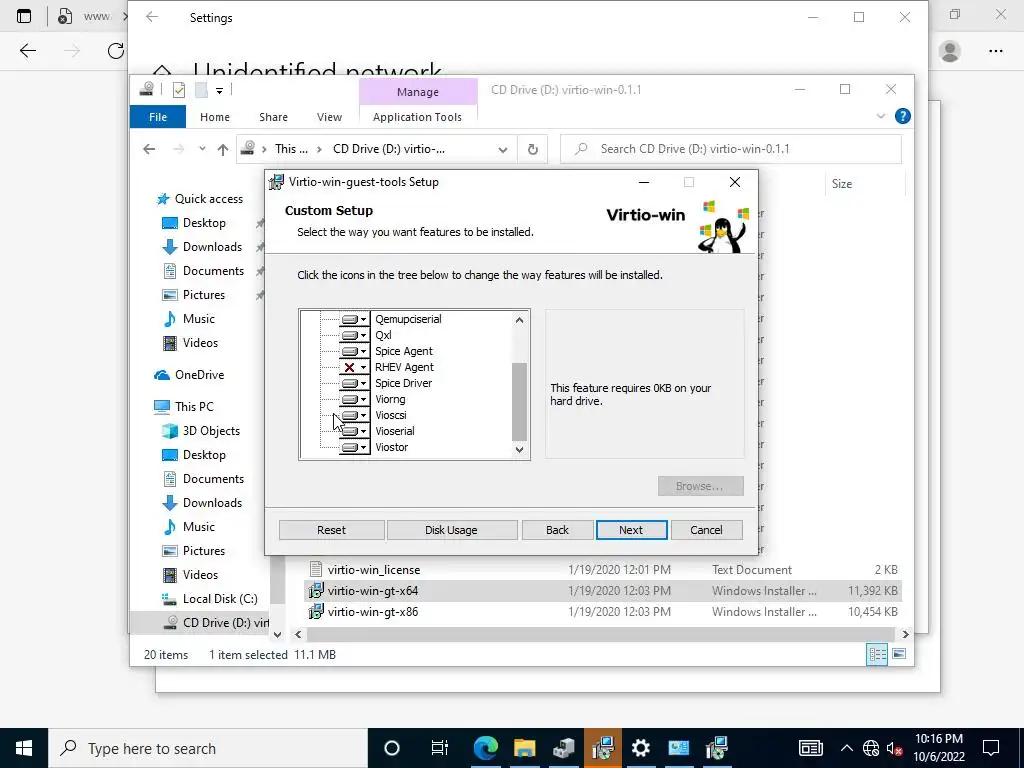Select the virtio-win_license text file

point(374,569)
